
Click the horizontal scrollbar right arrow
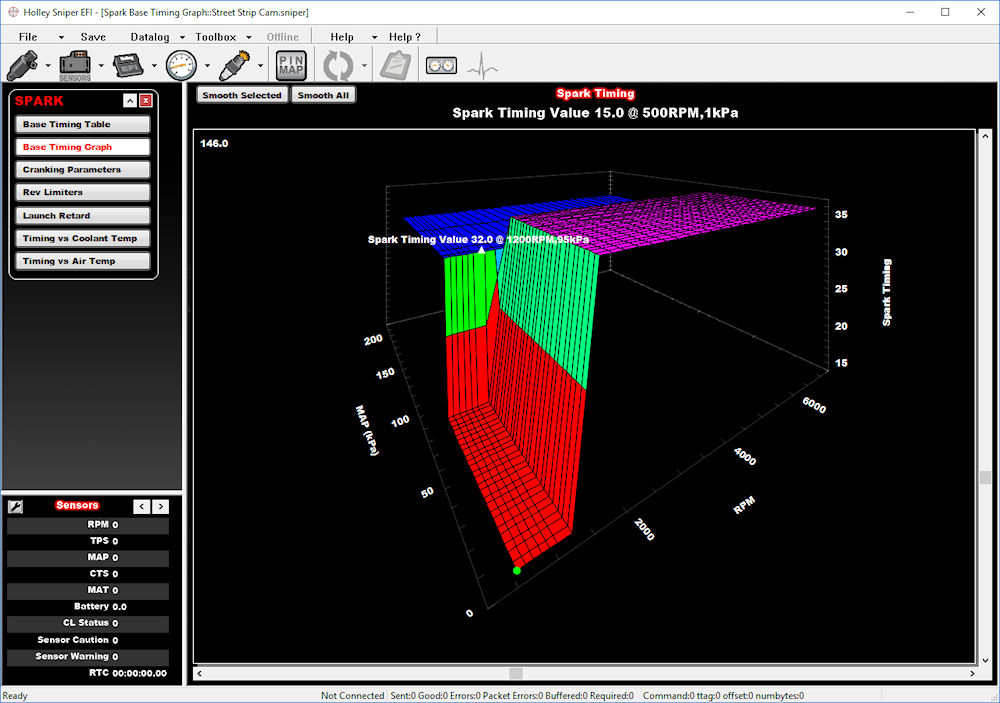[x=973, y=674]
